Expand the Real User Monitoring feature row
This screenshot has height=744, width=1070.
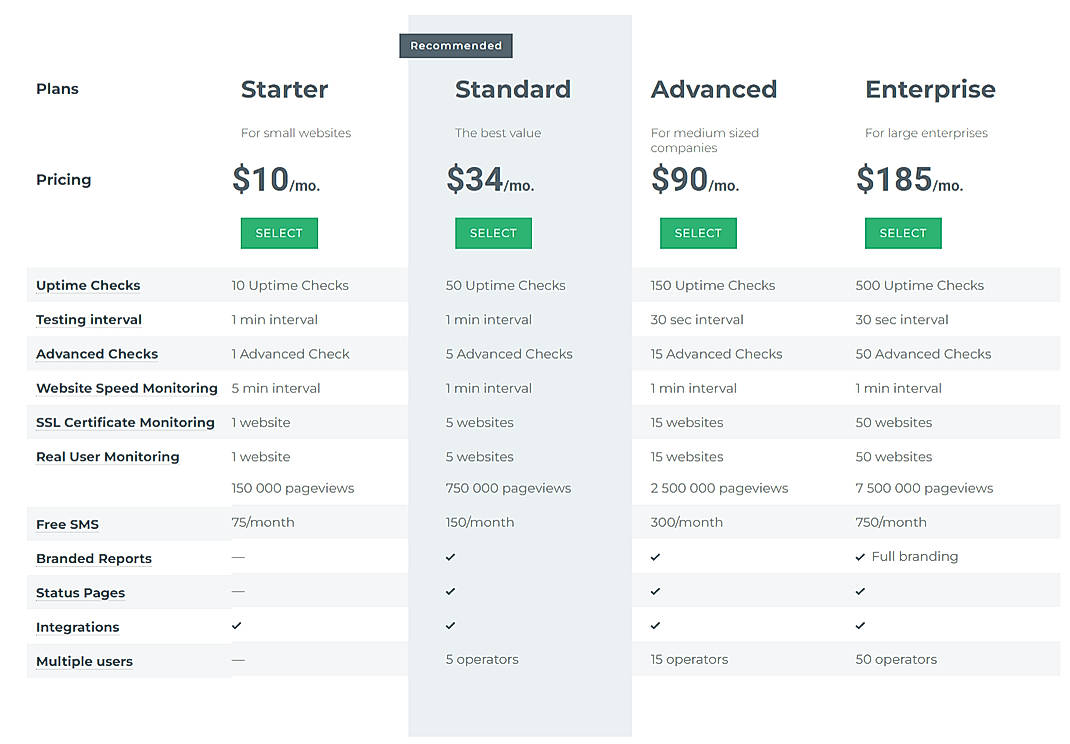click(x=107, y=456)
